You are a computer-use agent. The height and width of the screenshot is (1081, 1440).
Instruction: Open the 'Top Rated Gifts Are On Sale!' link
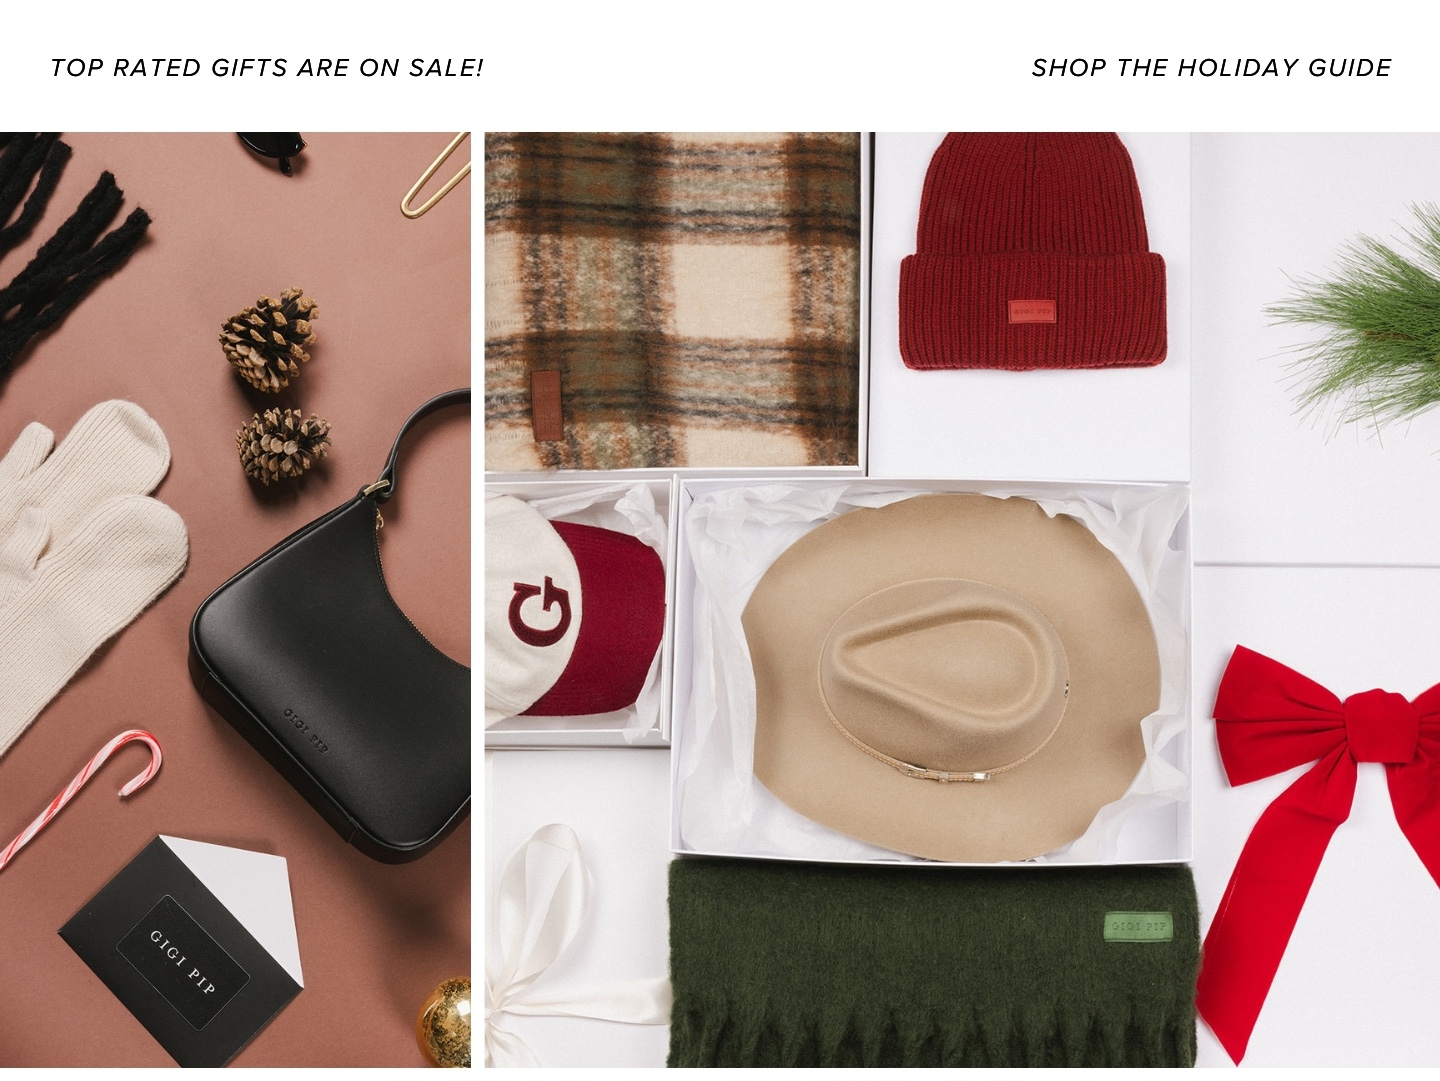(267, 68)
